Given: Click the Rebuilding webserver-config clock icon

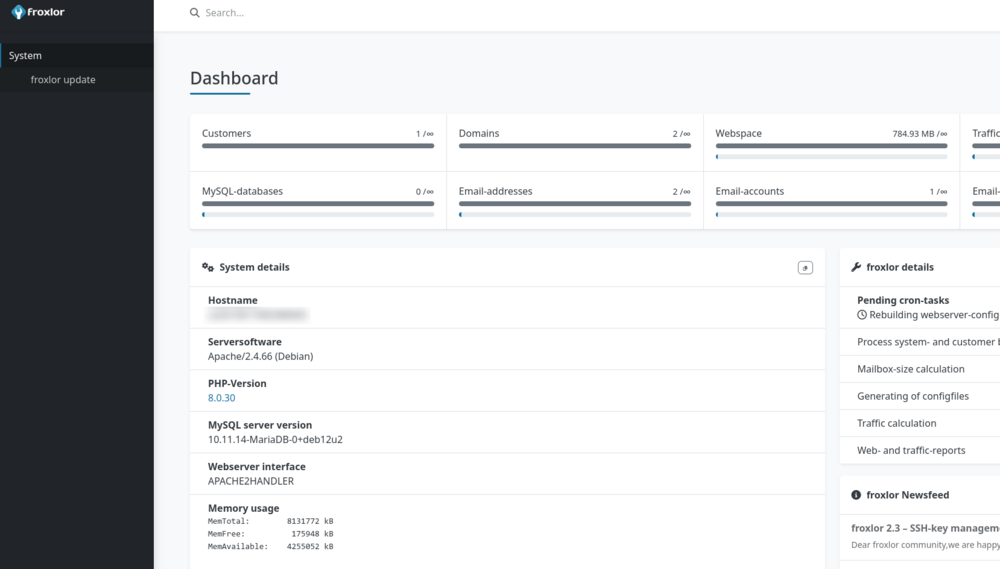Looking at the screenshot, I should coord(862,315).
